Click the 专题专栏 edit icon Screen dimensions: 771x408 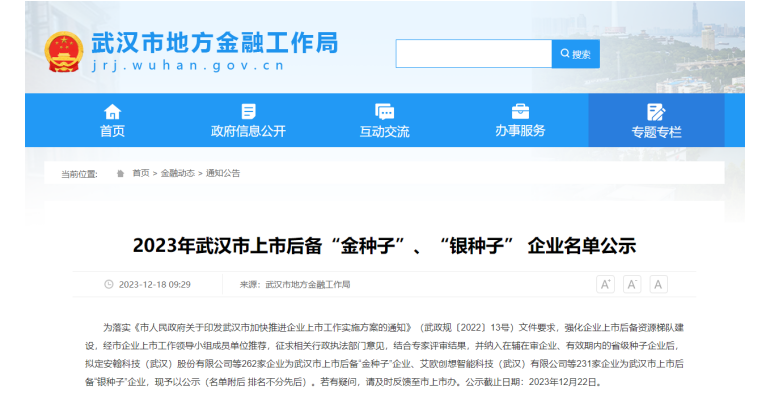click(656, 111)
